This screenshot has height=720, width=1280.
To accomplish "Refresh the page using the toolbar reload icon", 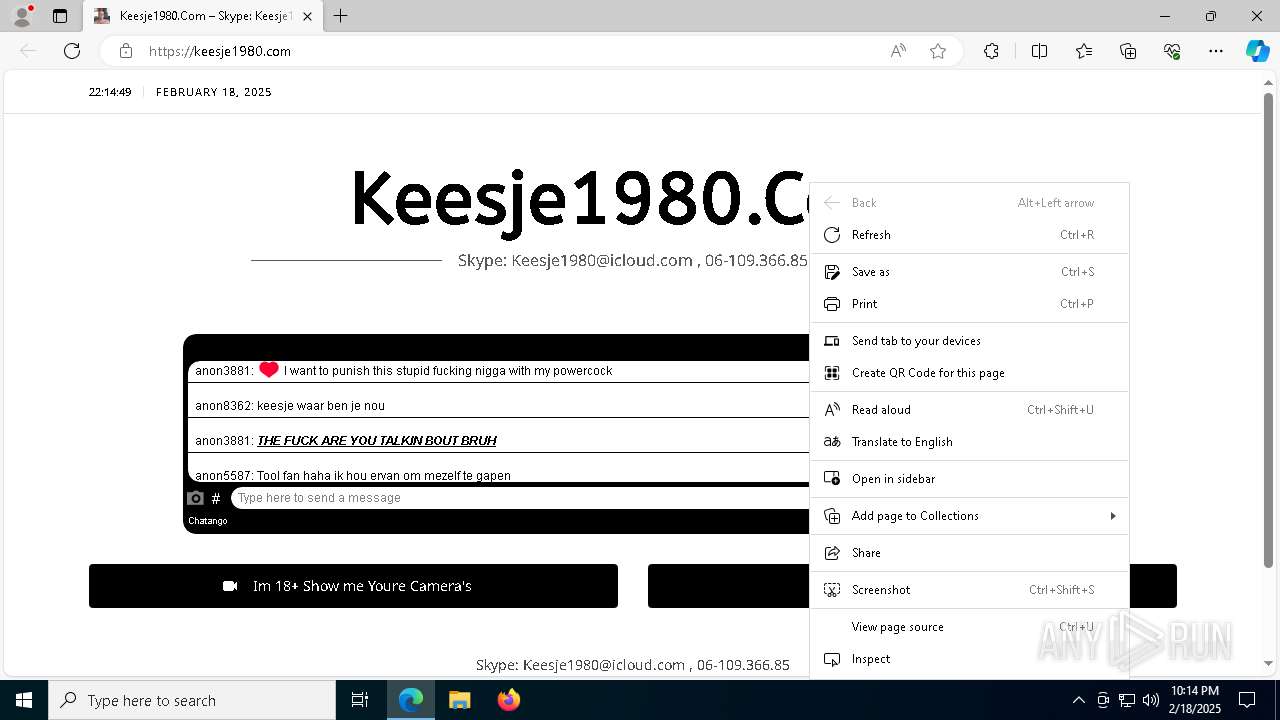I will 72,51.
